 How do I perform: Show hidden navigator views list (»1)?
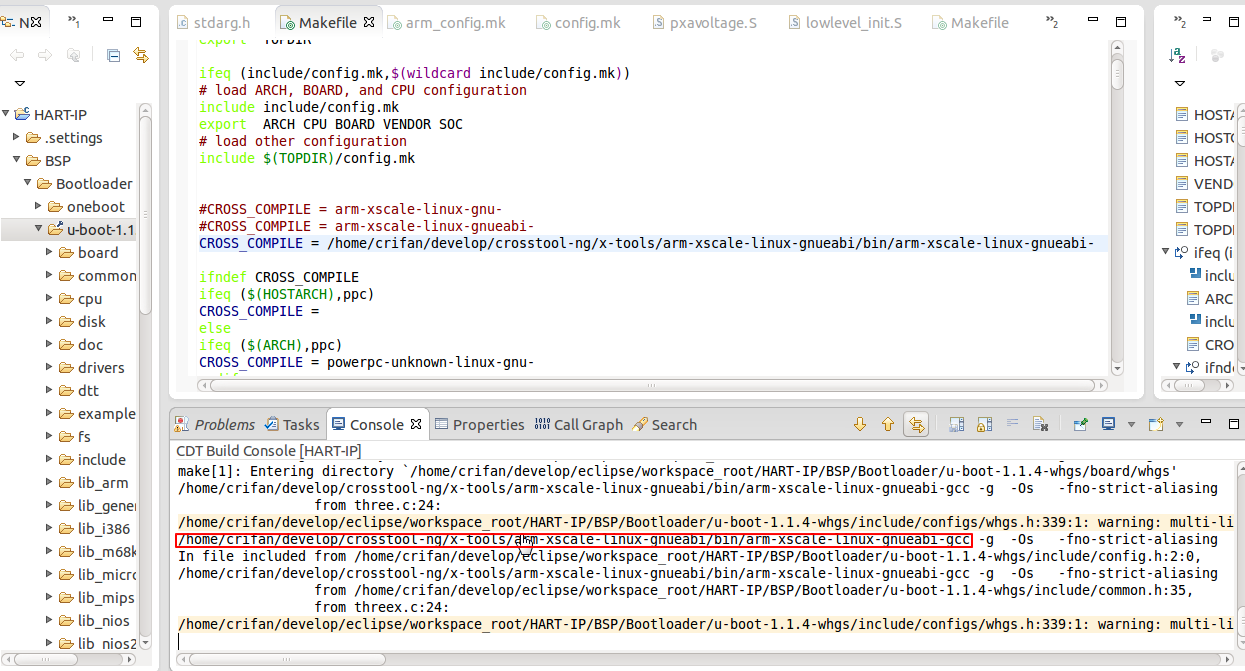point(74,22)
